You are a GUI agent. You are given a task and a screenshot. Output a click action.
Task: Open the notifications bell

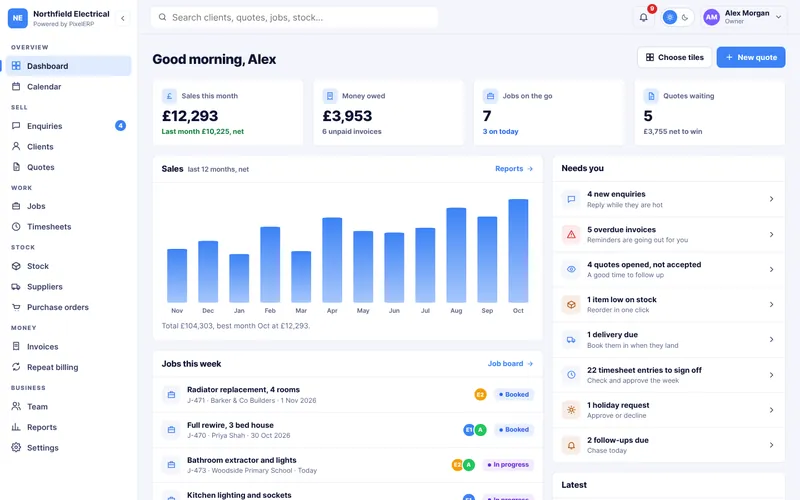pos(643,17)
